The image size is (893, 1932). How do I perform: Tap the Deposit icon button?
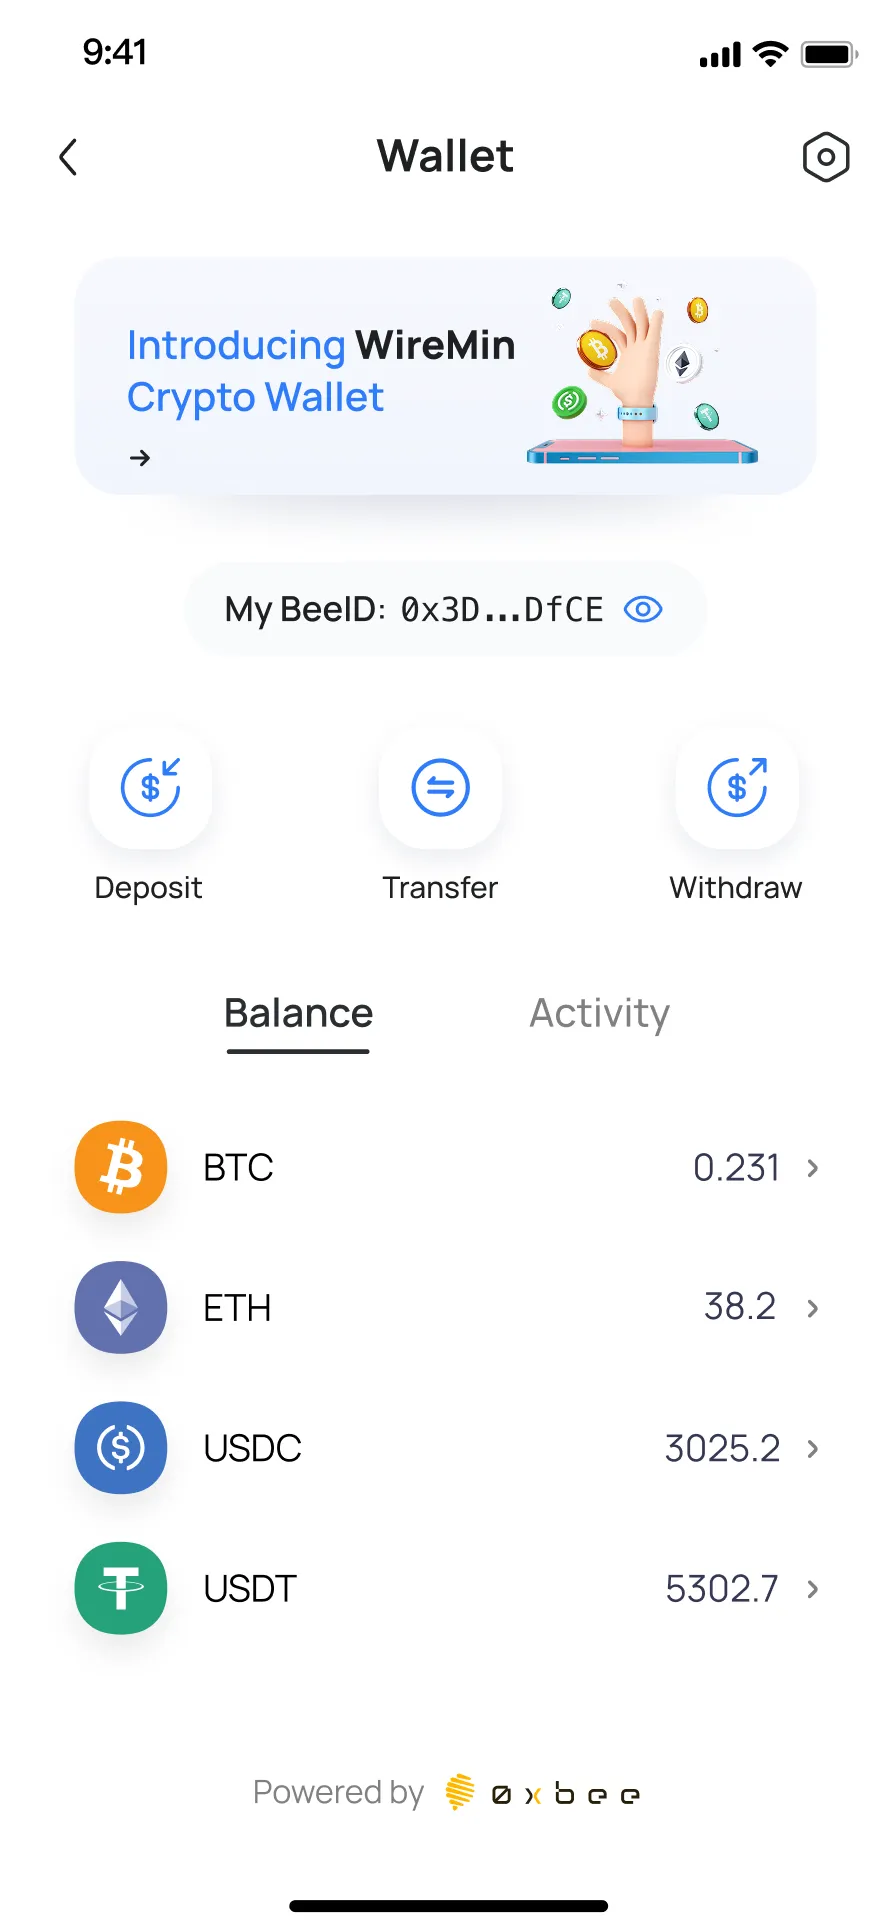coord(150,788)
